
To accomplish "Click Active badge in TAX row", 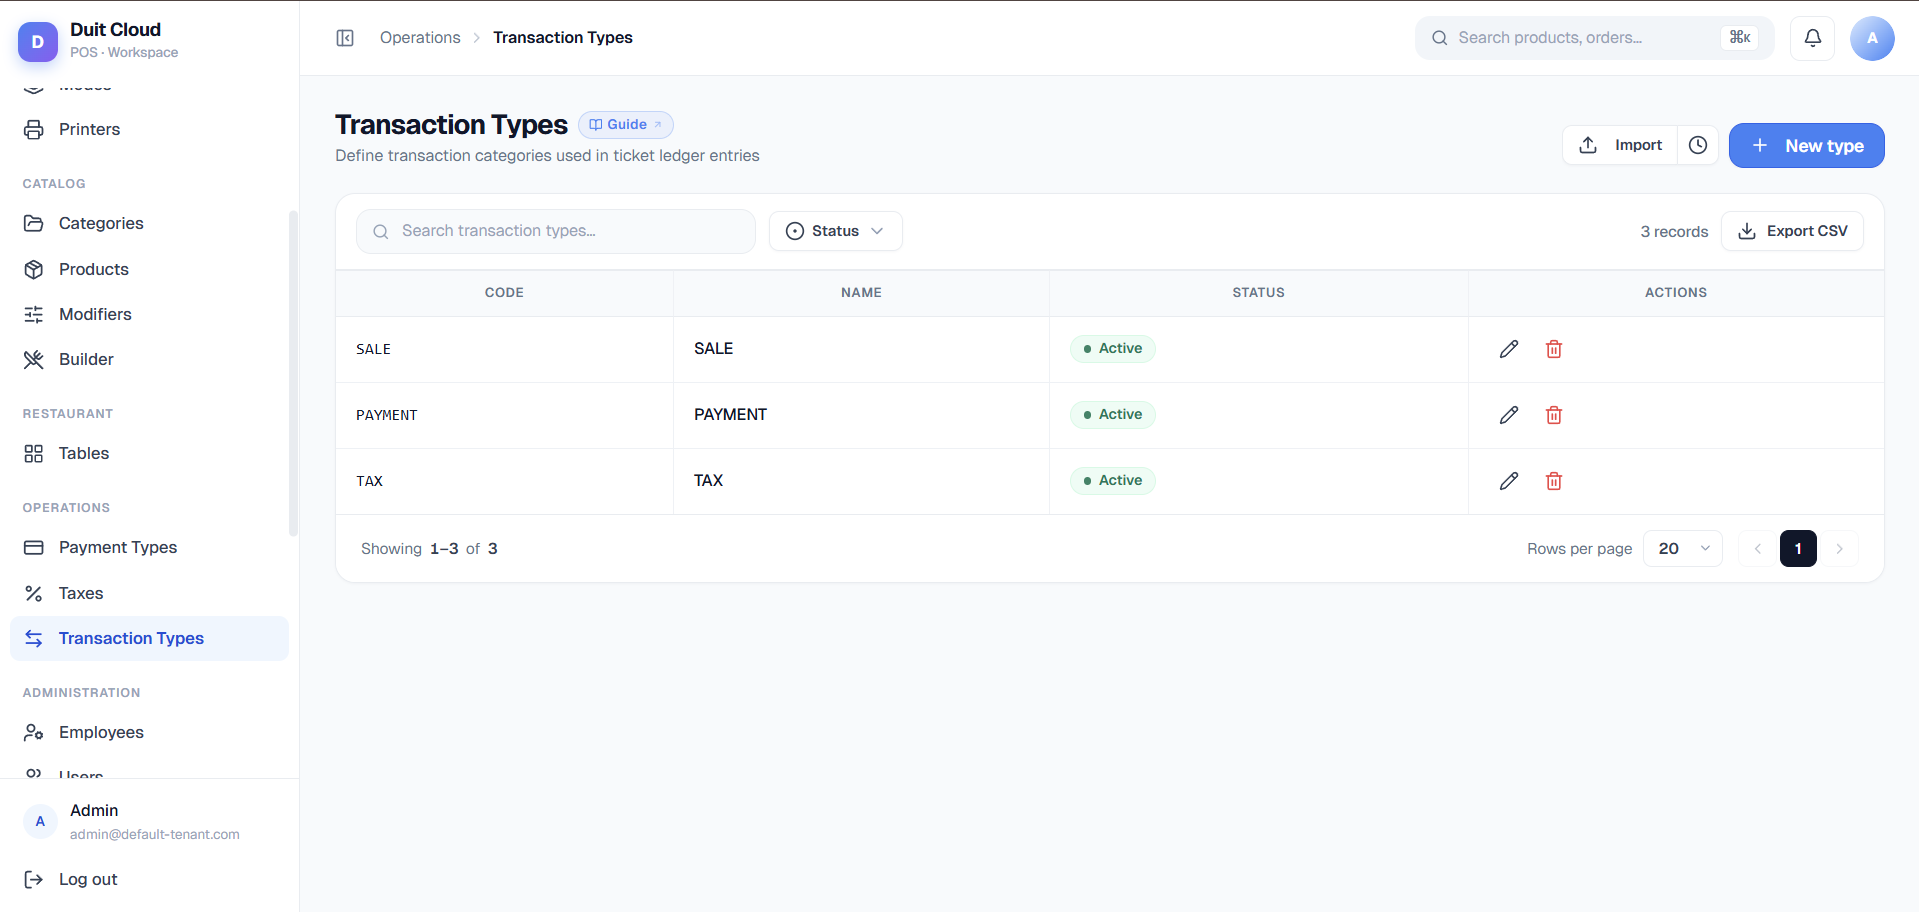I will pos(1112,481).
